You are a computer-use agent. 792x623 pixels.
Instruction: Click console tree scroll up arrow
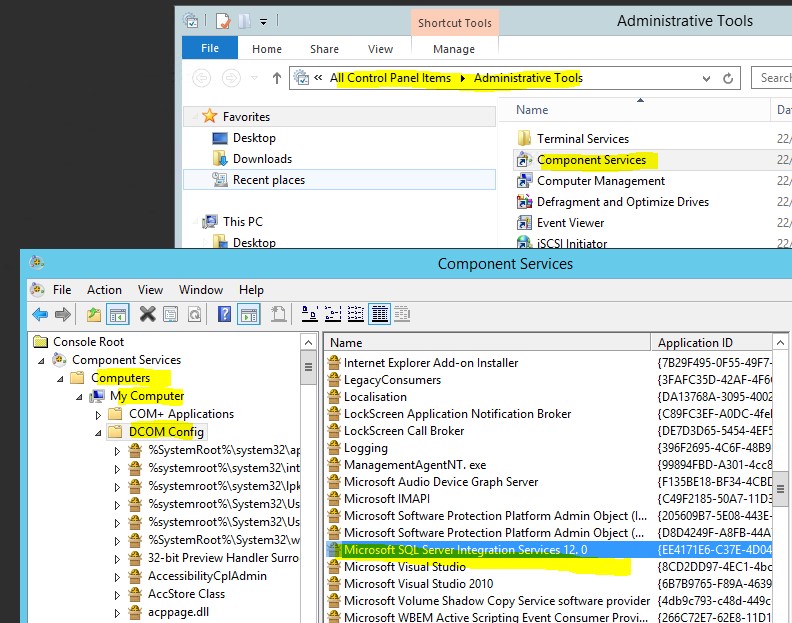point(309,343)
